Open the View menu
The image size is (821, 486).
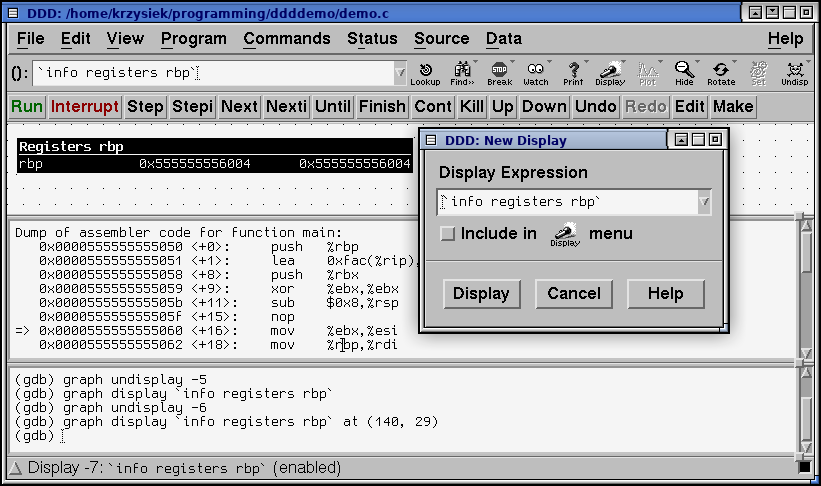[x=125, y=39]
